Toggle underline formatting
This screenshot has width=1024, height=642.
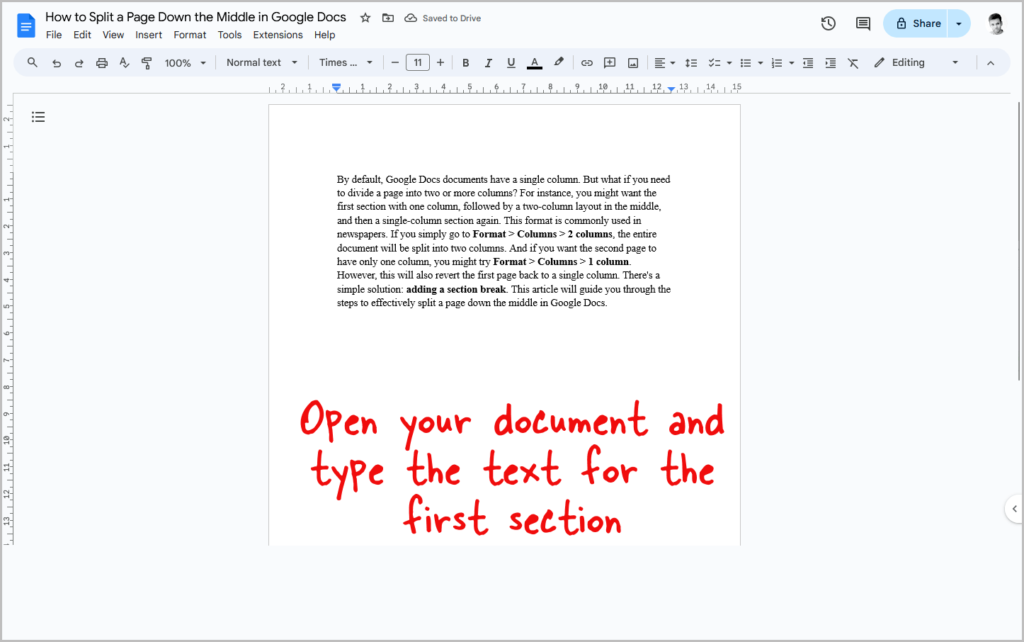(511, 62)
